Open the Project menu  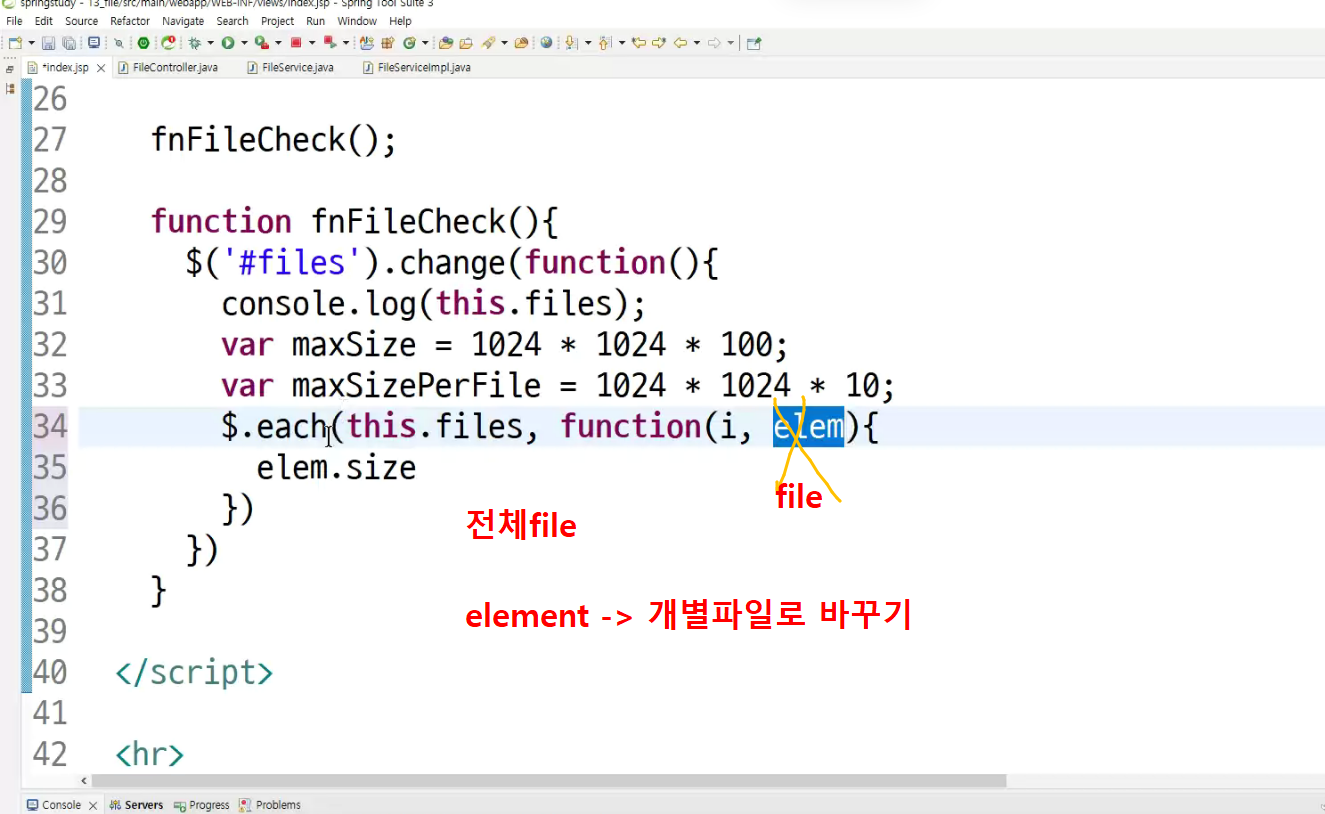pyautogui.click(x=278, y=21)
